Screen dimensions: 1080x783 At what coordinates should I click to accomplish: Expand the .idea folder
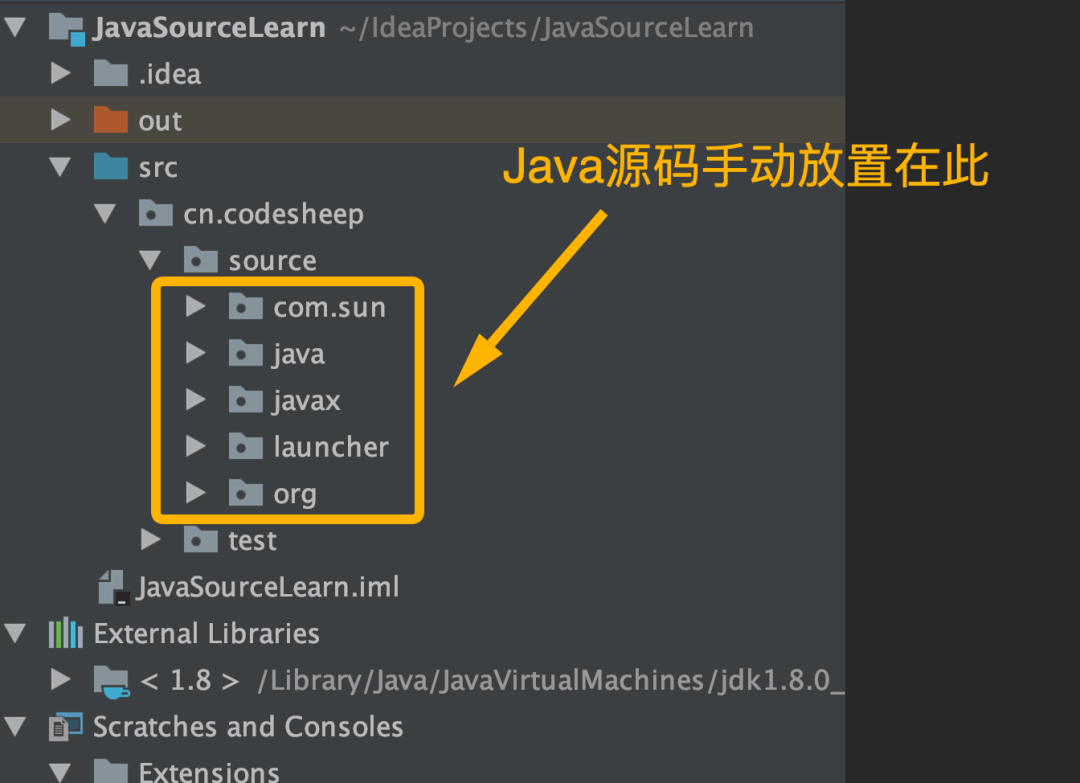coord(61,74)
